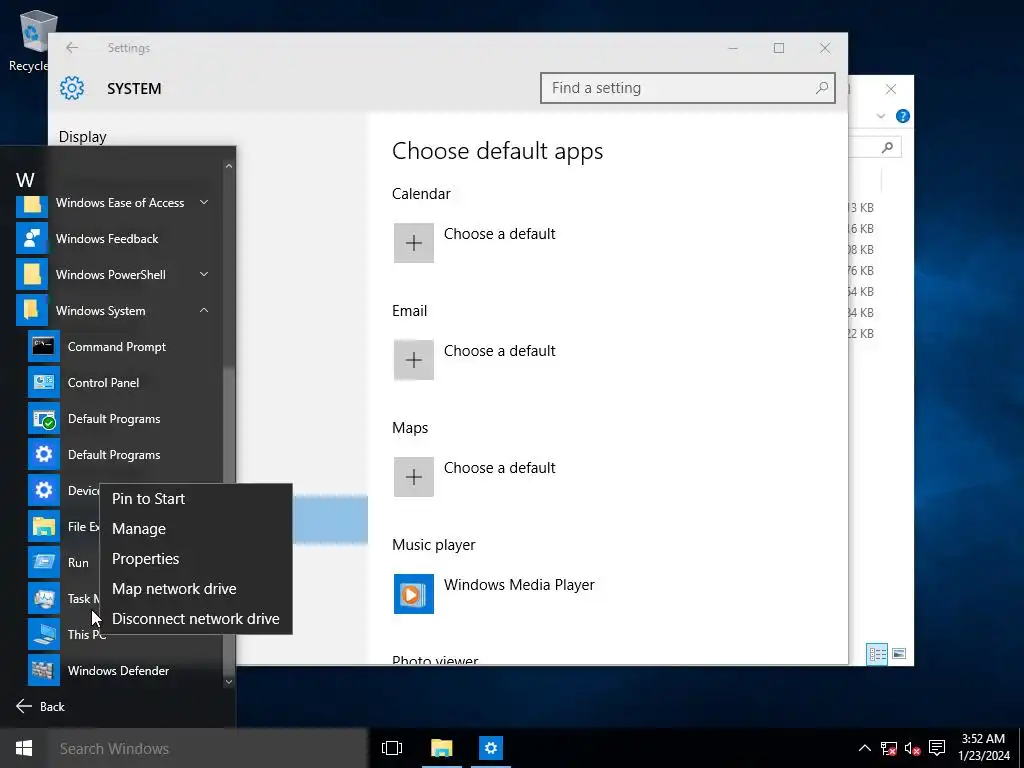
Task: Collapse Windows System folder chevron
Action: coord(204,310)
